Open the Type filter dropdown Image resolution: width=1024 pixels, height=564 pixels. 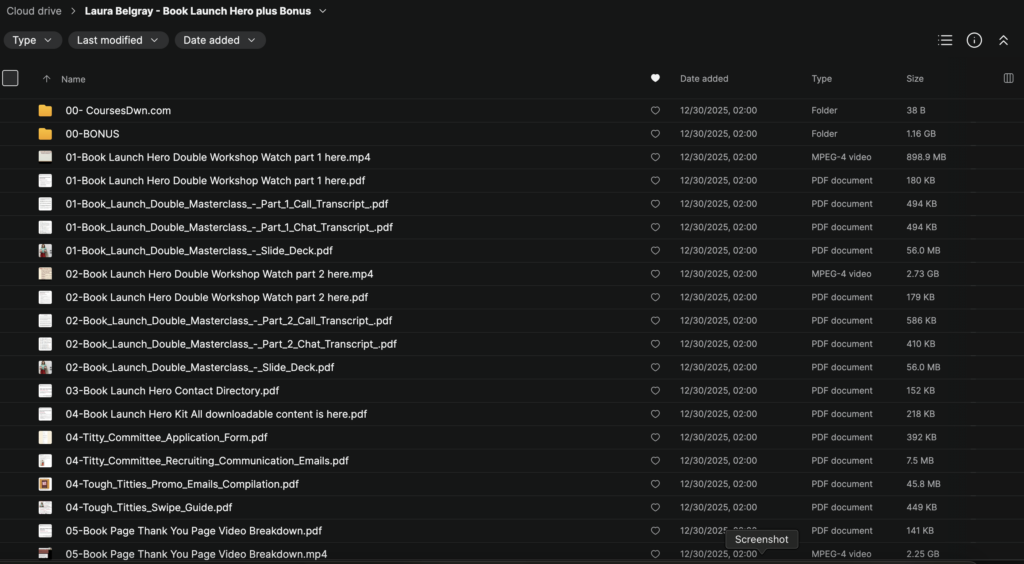pyautogui.click(x=33, y=40)
